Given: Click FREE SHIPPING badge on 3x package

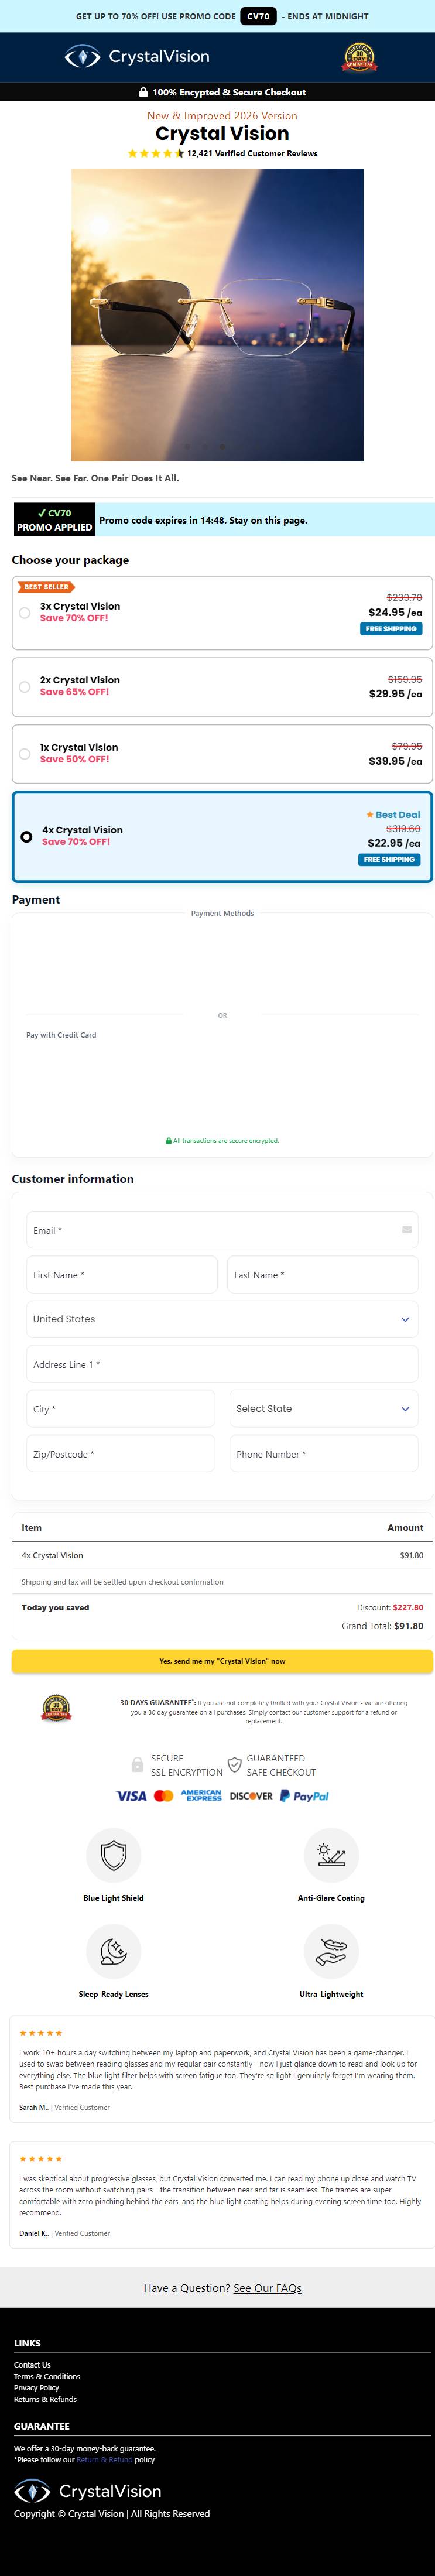Looking at the screenshot, I should [391, 629].
